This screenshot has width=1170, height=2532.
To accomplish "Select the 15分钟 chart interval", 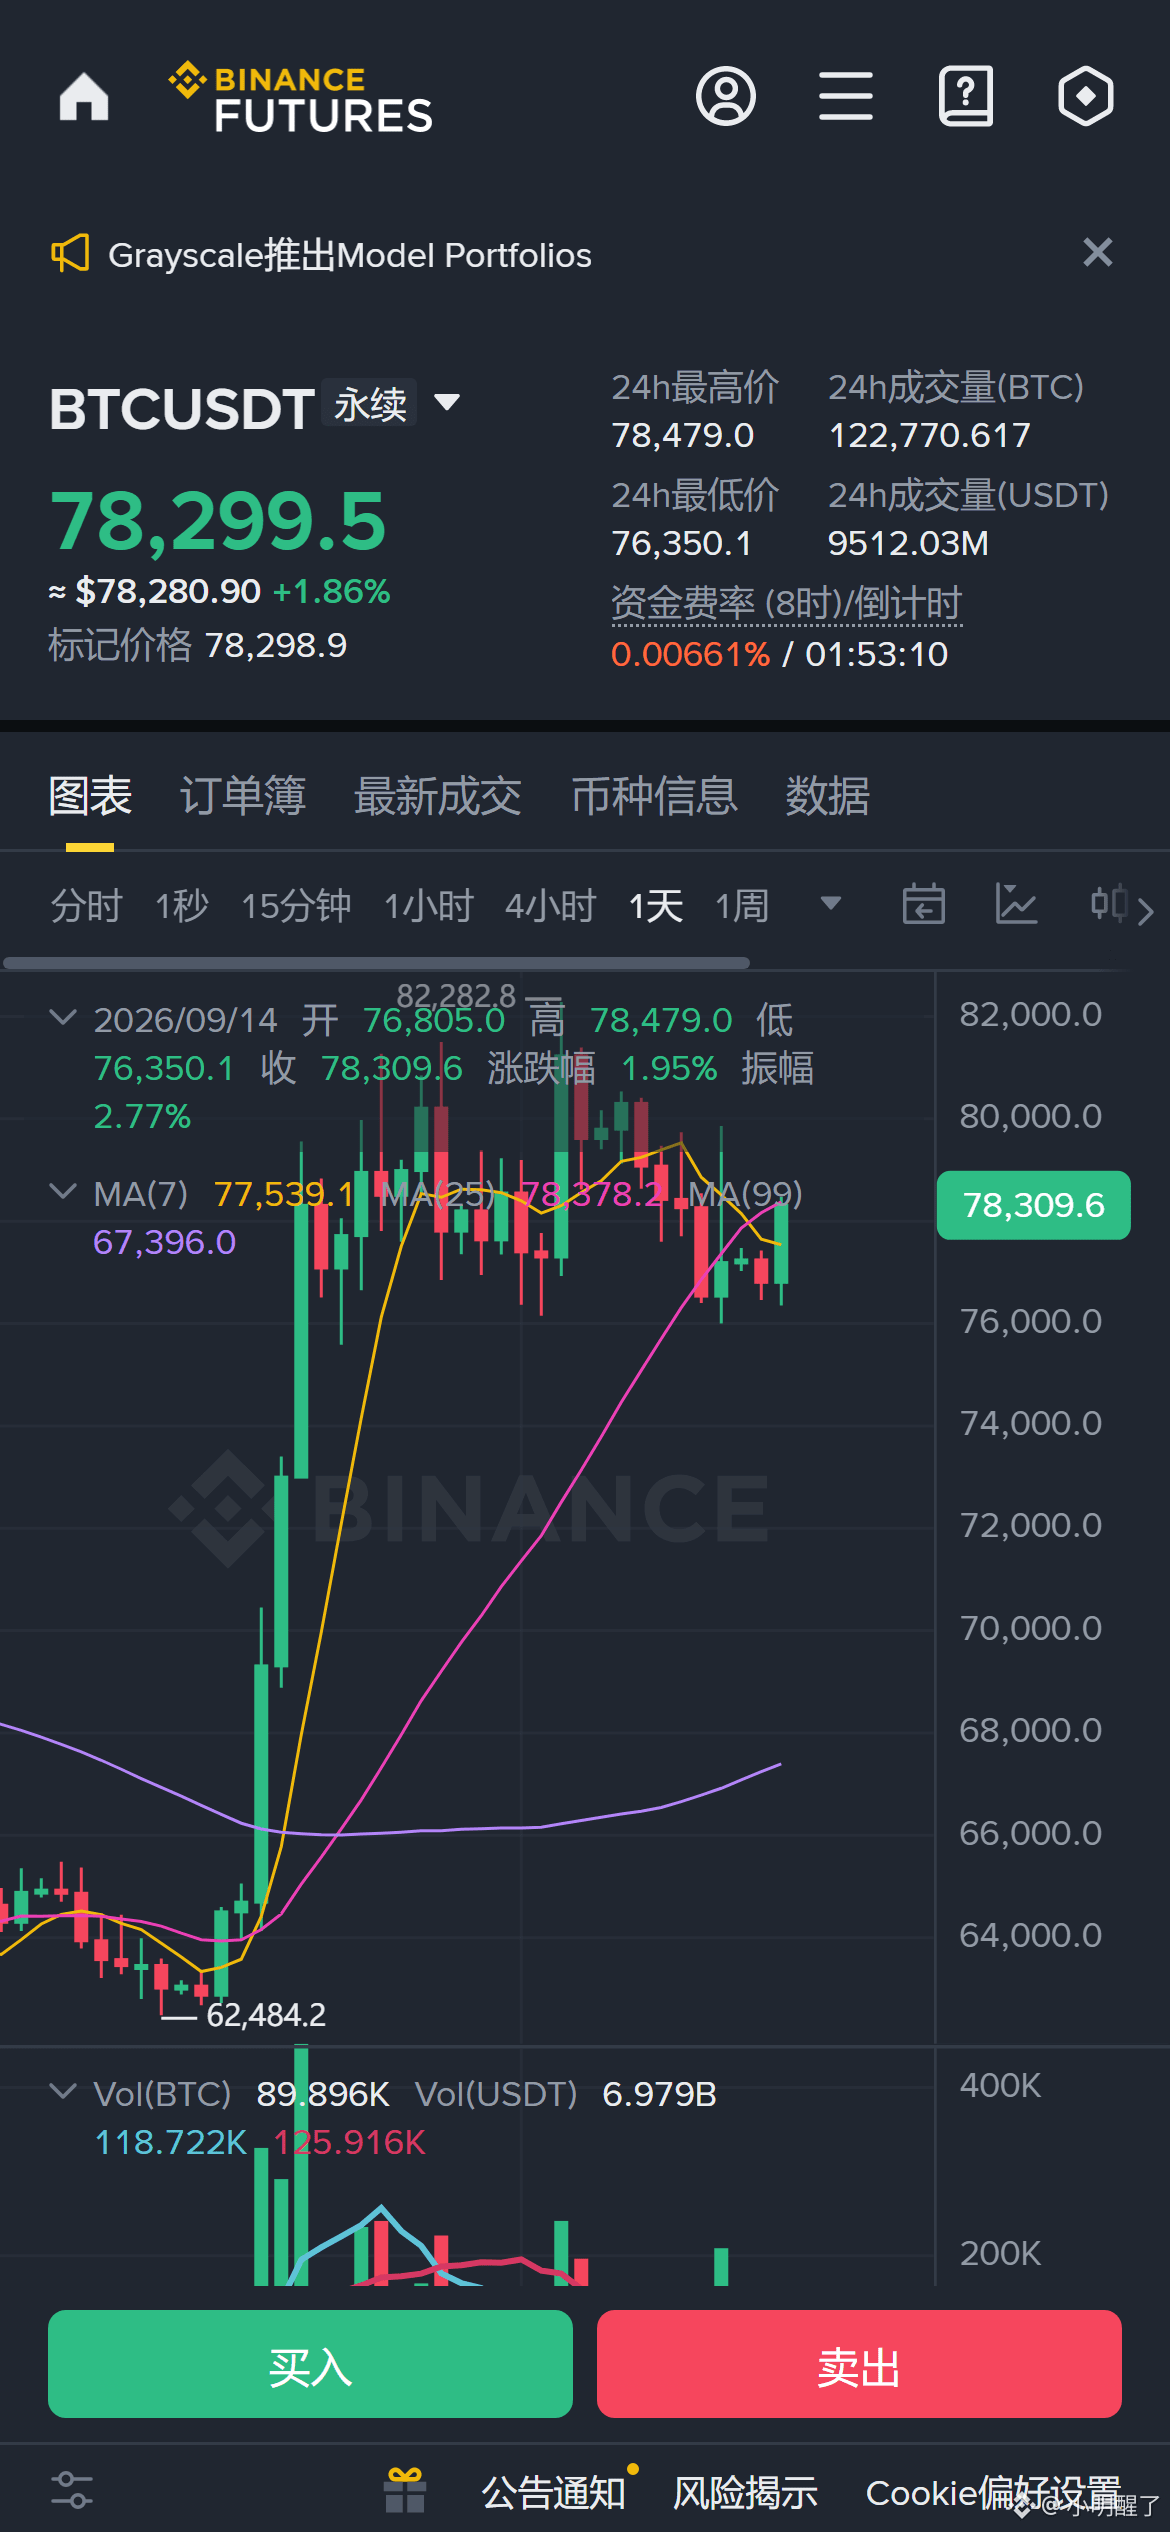I will (x=296, y=906).
